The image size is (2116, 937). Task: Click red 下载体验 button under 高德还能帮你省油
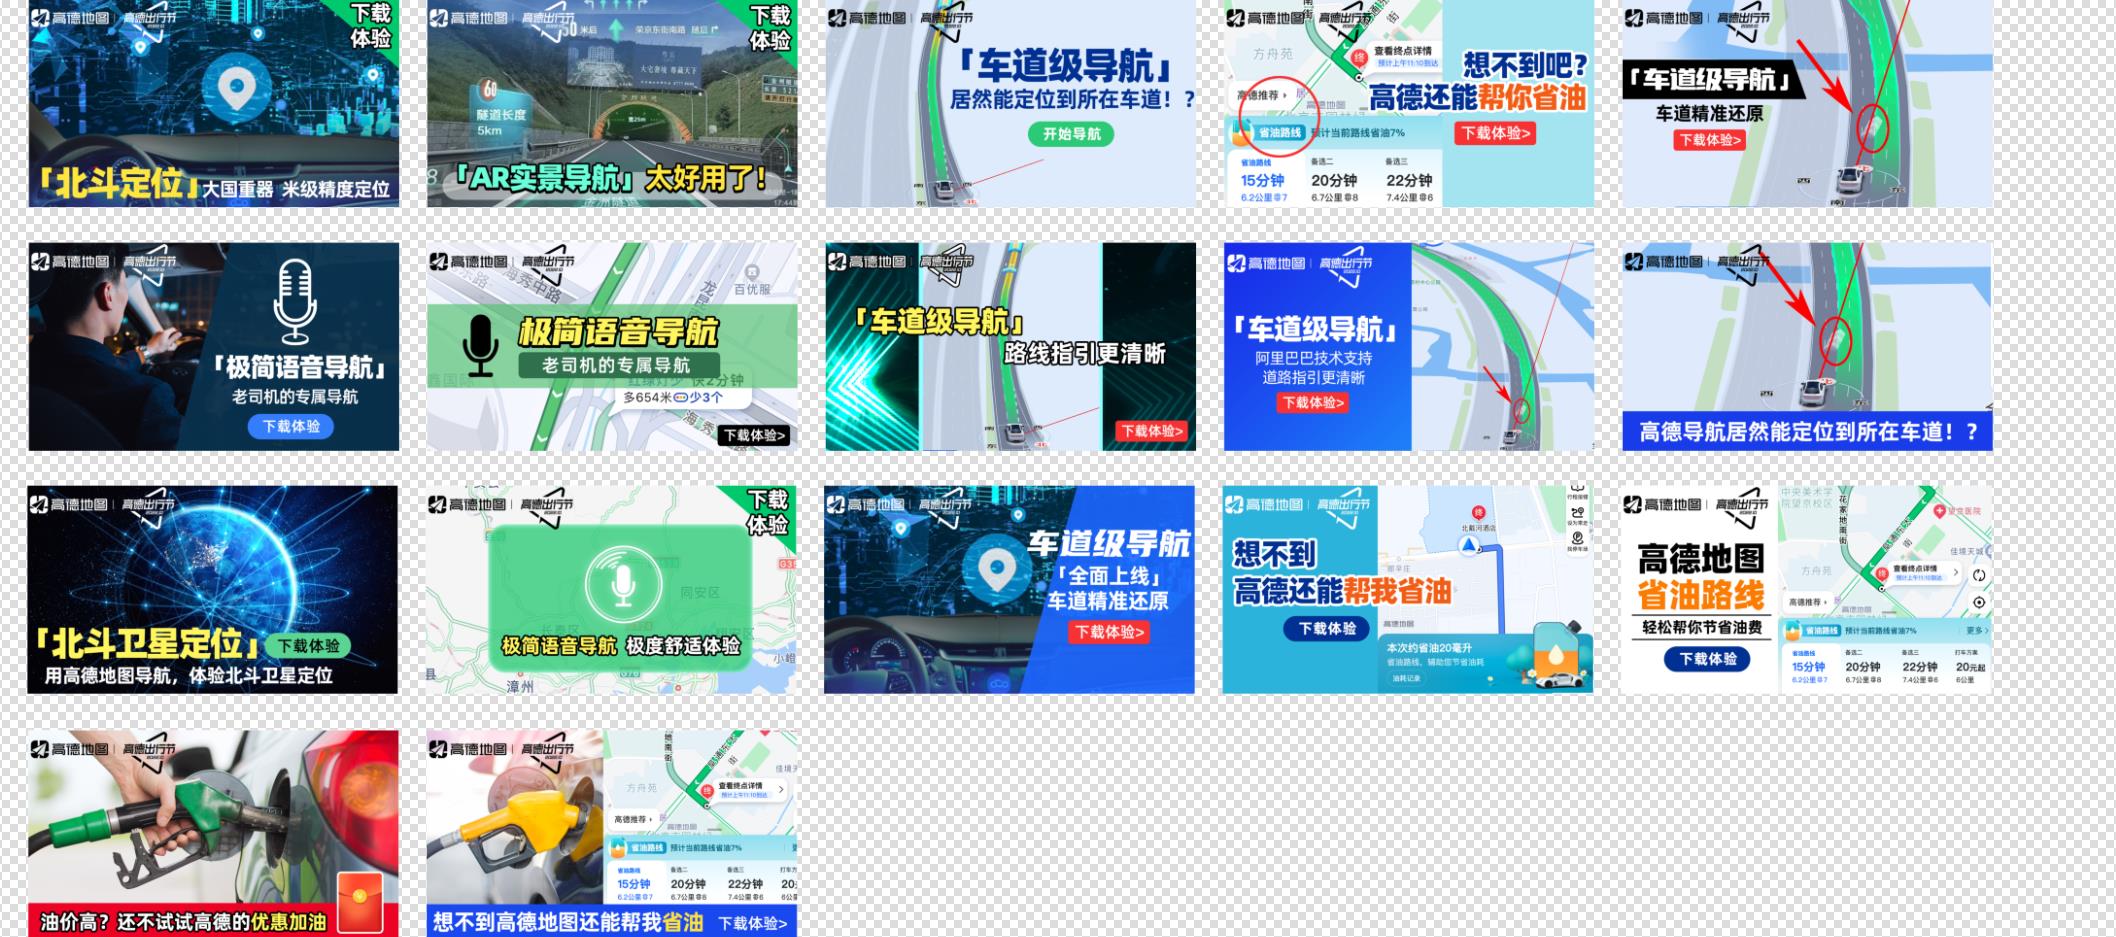pyautogui.click(x=1496, y=133)
